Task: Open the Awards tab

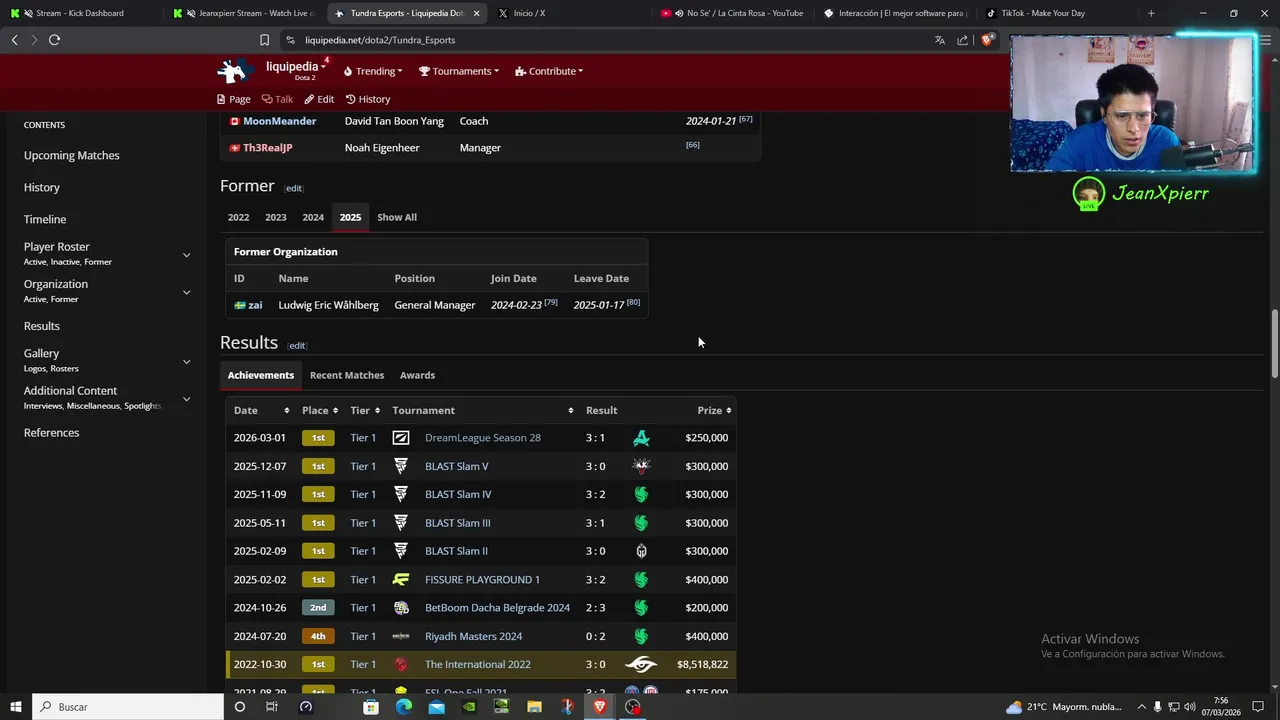Action: click(x=417, y=375)
